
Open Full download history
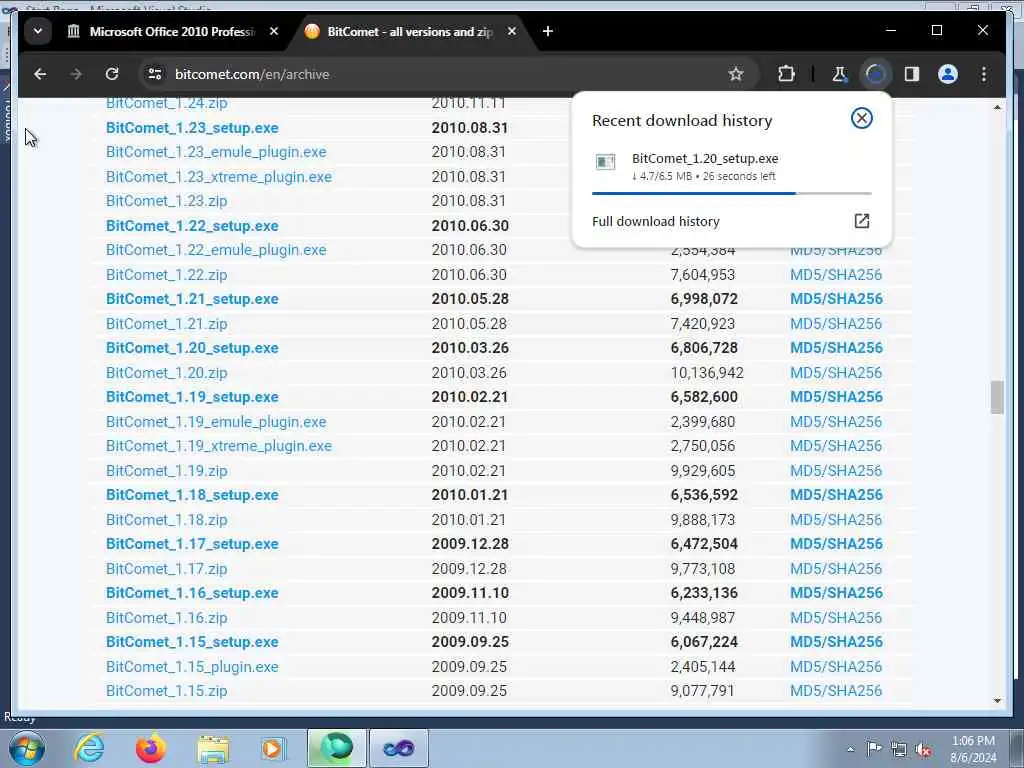point(656,221)
